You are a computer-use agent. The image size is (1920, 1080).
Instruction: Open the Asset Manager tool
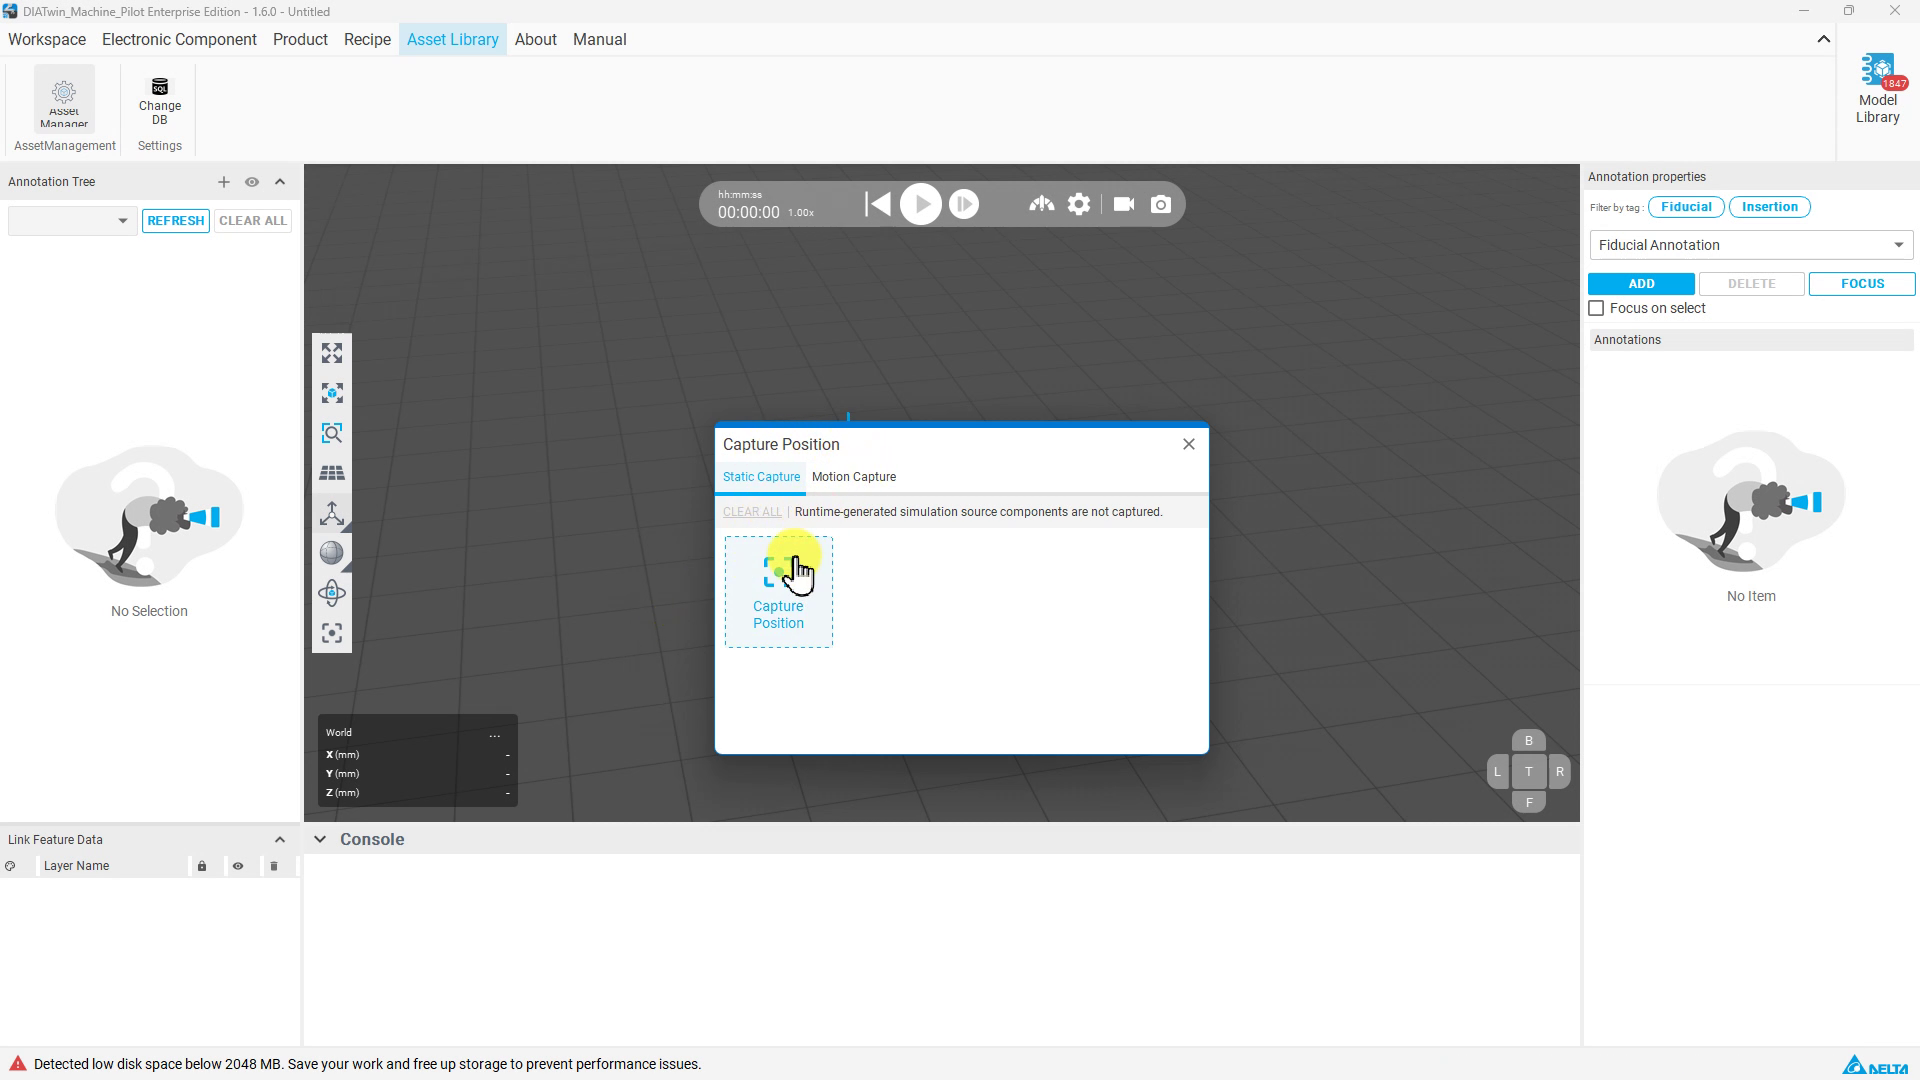pyautogui.click(x=64, y=98)
